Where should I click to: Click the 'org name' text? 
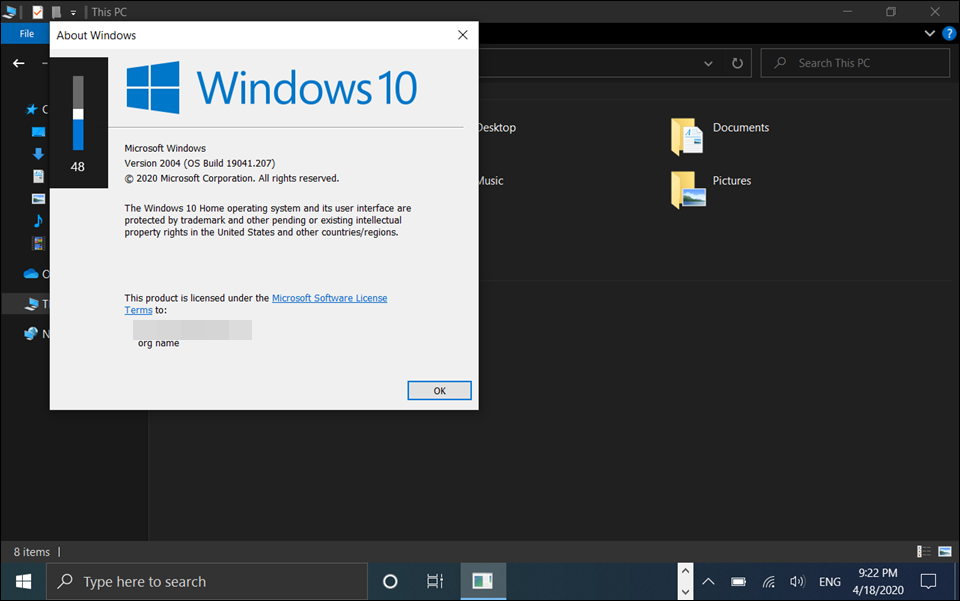pyautogui.click(x=159, y=343)
